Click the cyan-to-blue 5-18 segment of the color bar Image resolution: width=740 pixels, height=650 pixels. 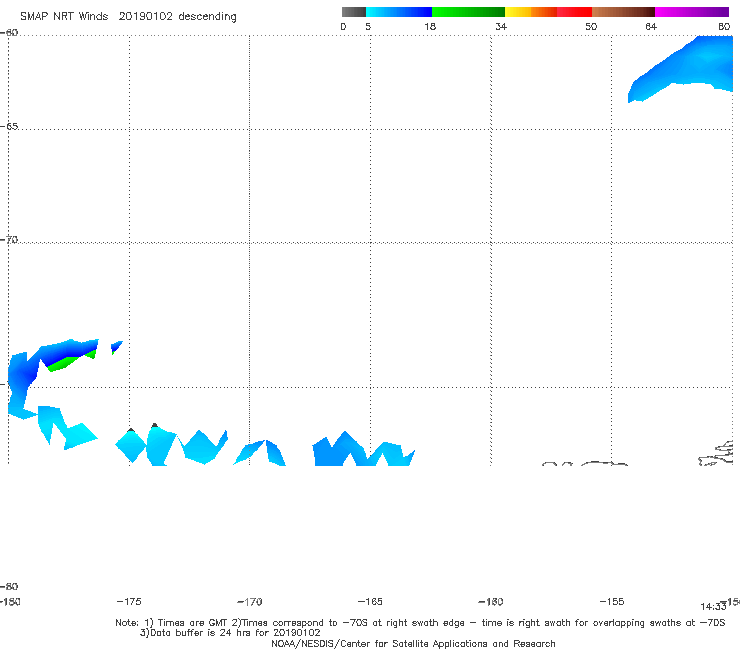point(399,12)
